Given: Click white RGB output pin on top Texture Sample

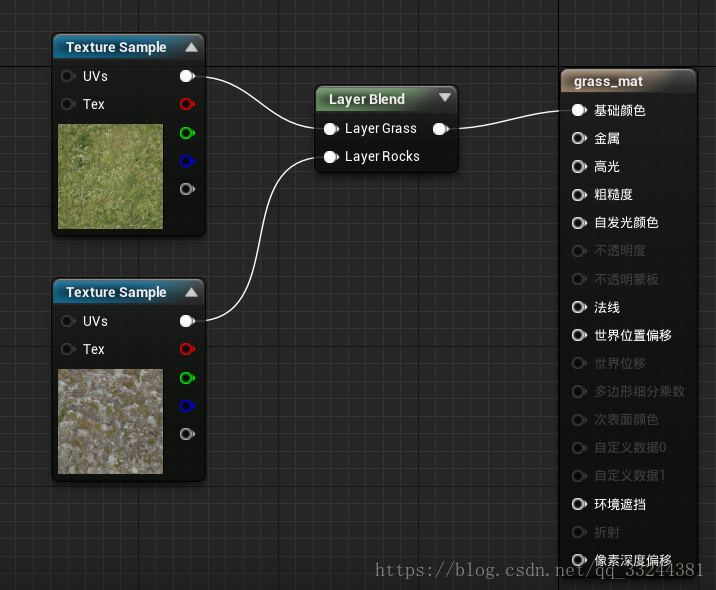Looking at the screenshot, I should 187,76.
